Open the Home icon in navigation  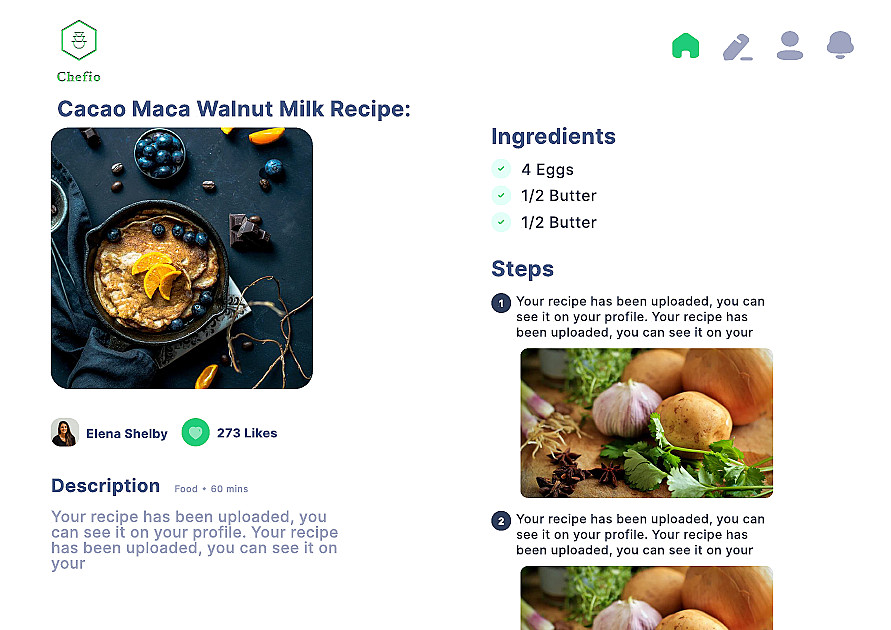685,45
